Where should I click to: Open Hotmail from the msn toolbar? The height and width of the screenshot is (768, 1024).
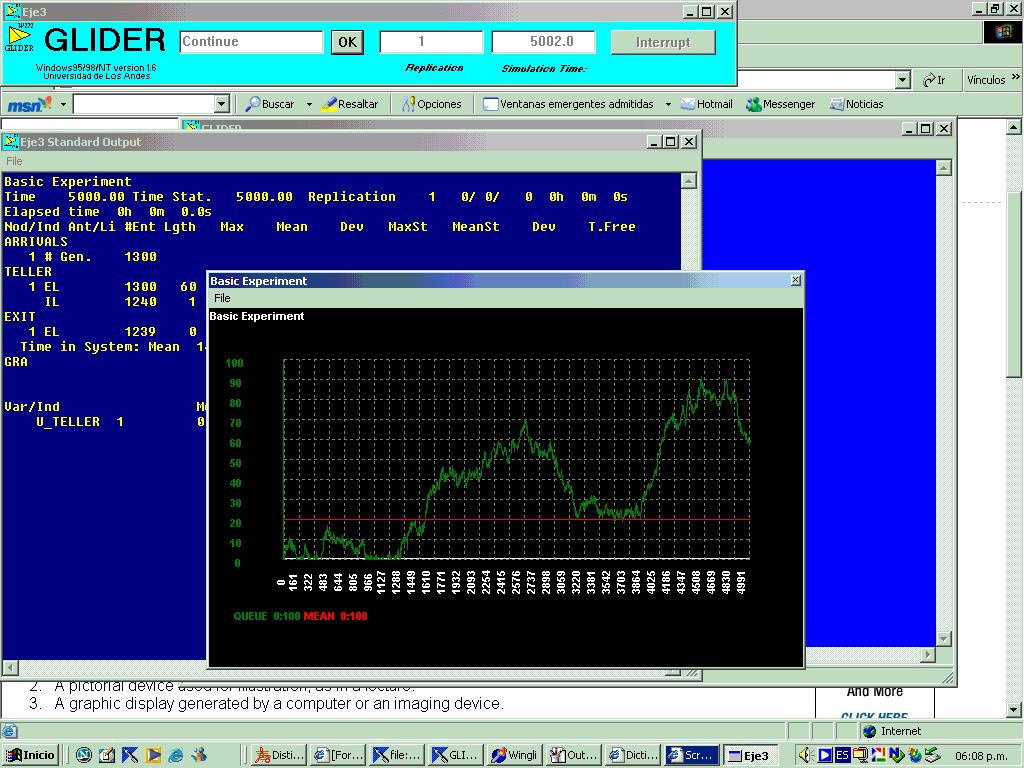707,104
